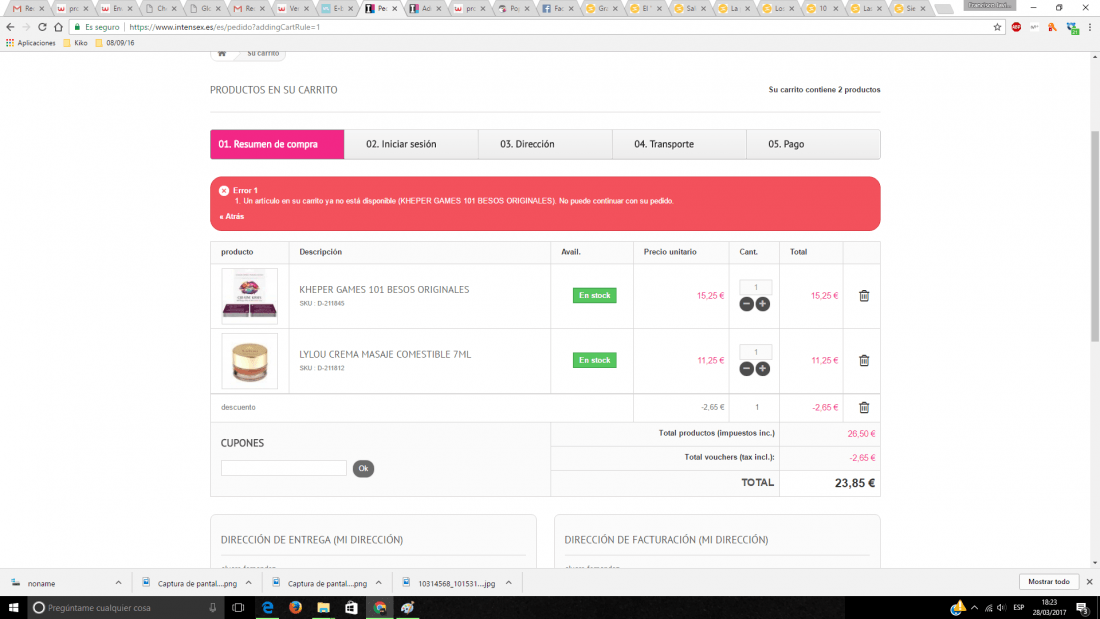This screenshot has height=619, width=1100.
Task: Click Mostrar todo in the downloads bar
Action: coord(1049,582)
